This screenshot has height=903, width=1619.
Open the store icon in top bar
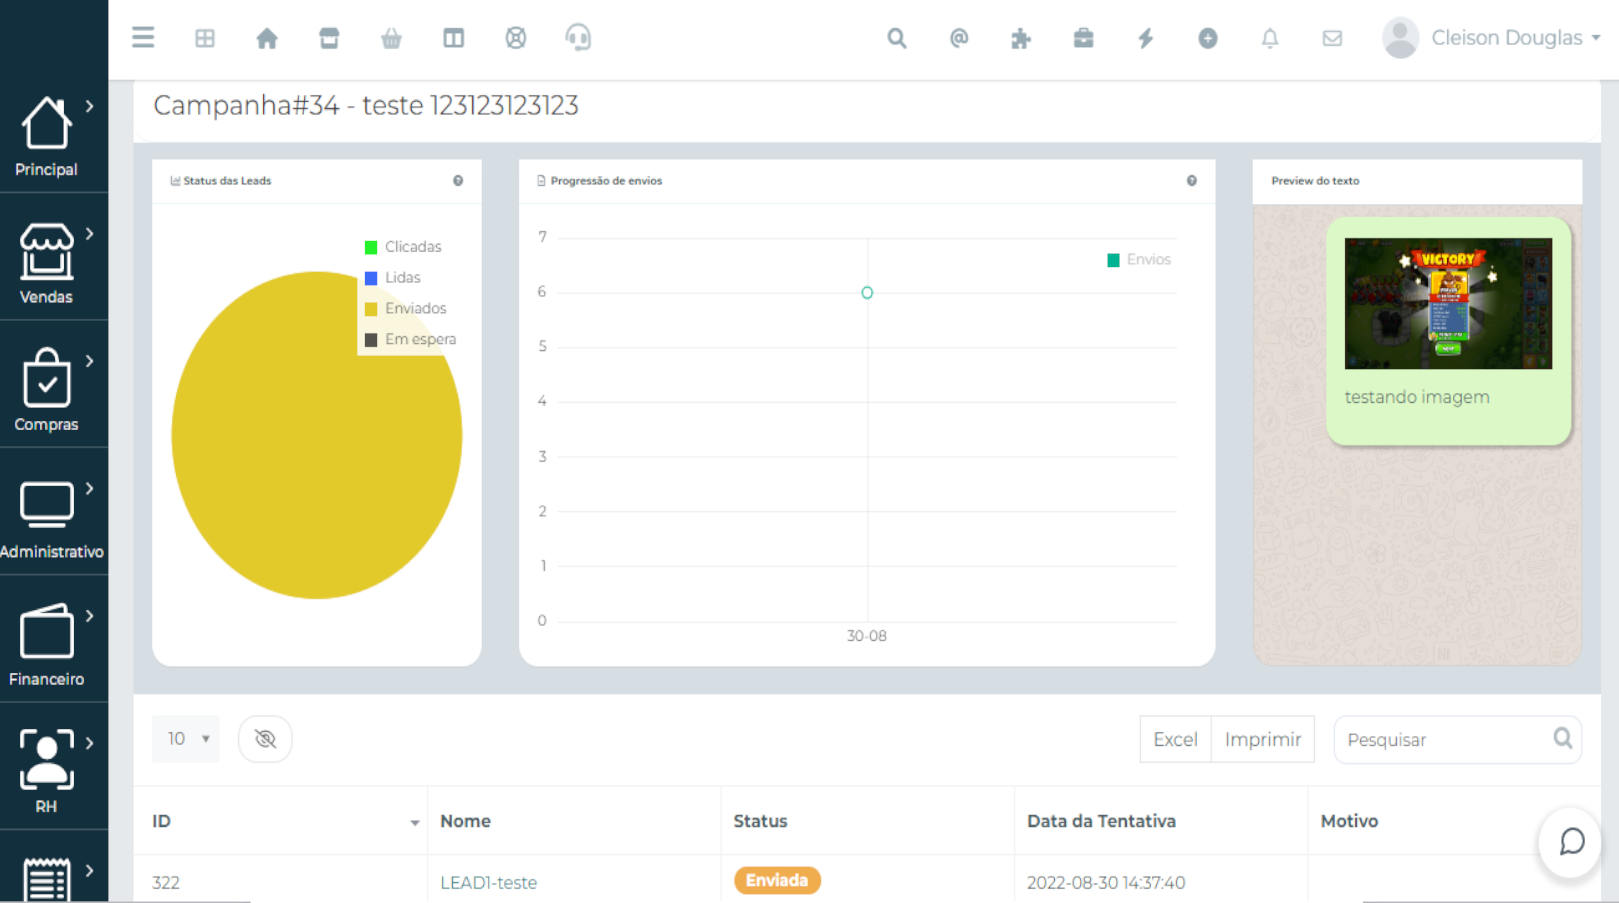tap(329, 38)
